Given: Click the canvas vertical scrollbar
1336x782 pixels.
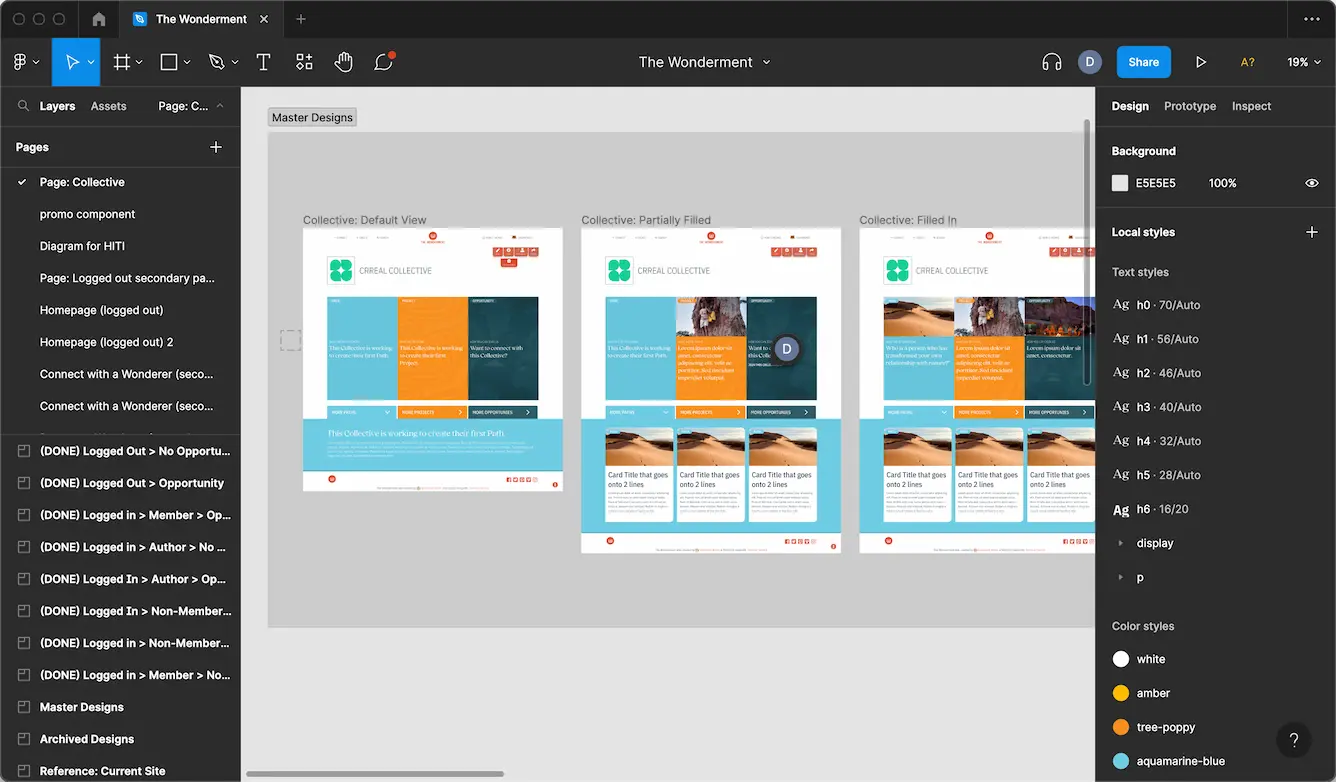Looking at the screenshot, I should [x=1088, y=252].
